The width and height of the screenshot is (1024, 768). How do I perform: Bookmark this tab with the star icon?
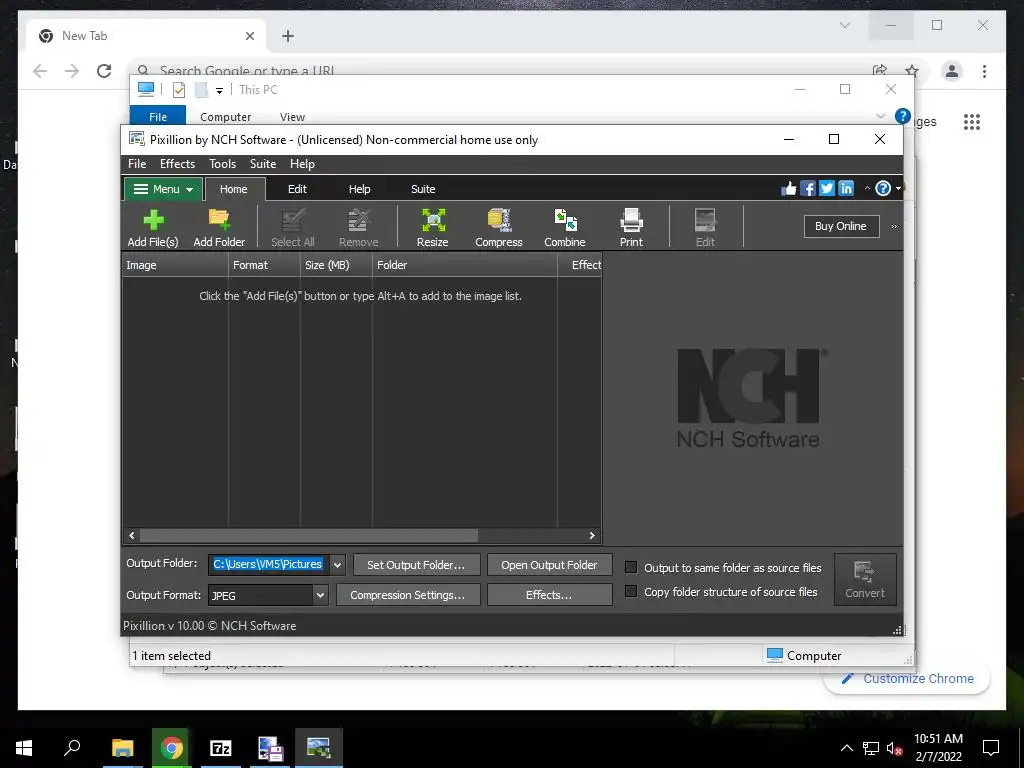912,71
